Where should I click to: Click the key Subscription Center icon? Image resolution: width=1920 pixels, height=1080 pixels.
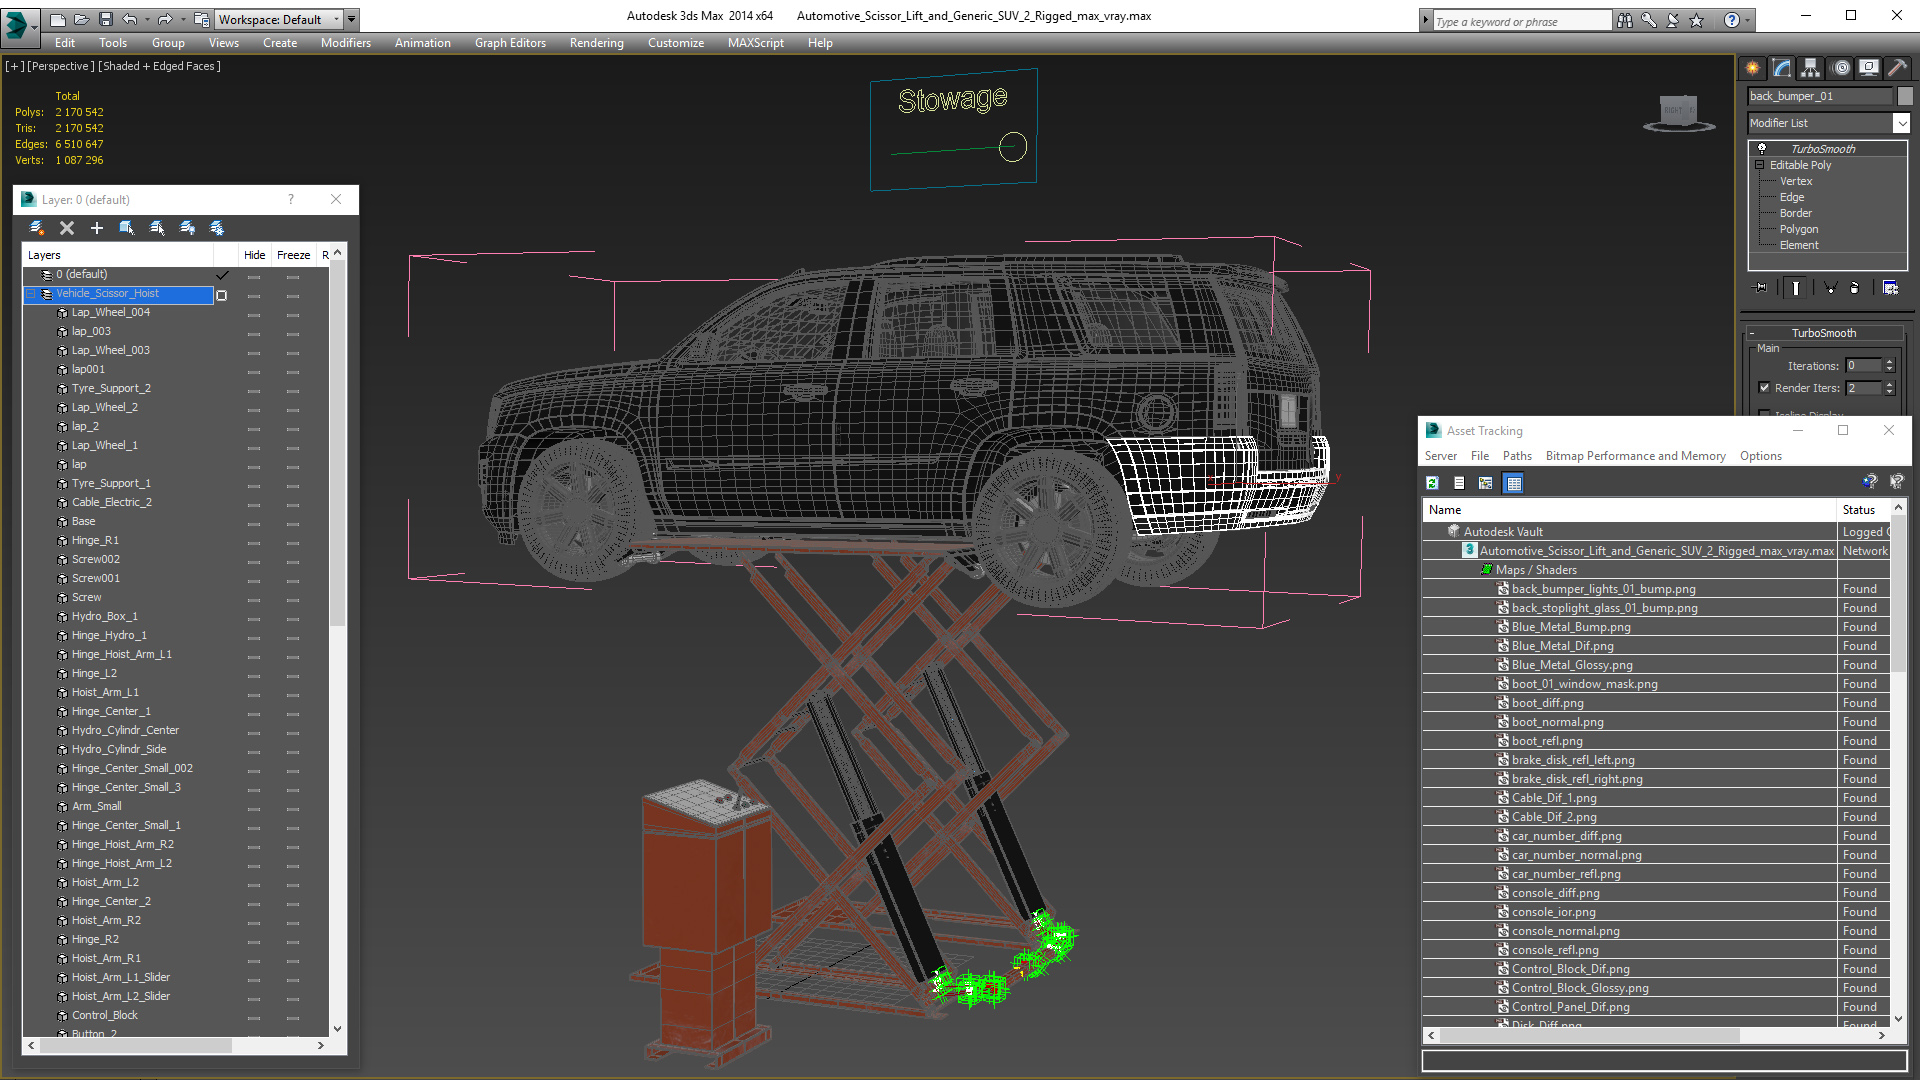pyautogui.click(x=1649, y=20)
